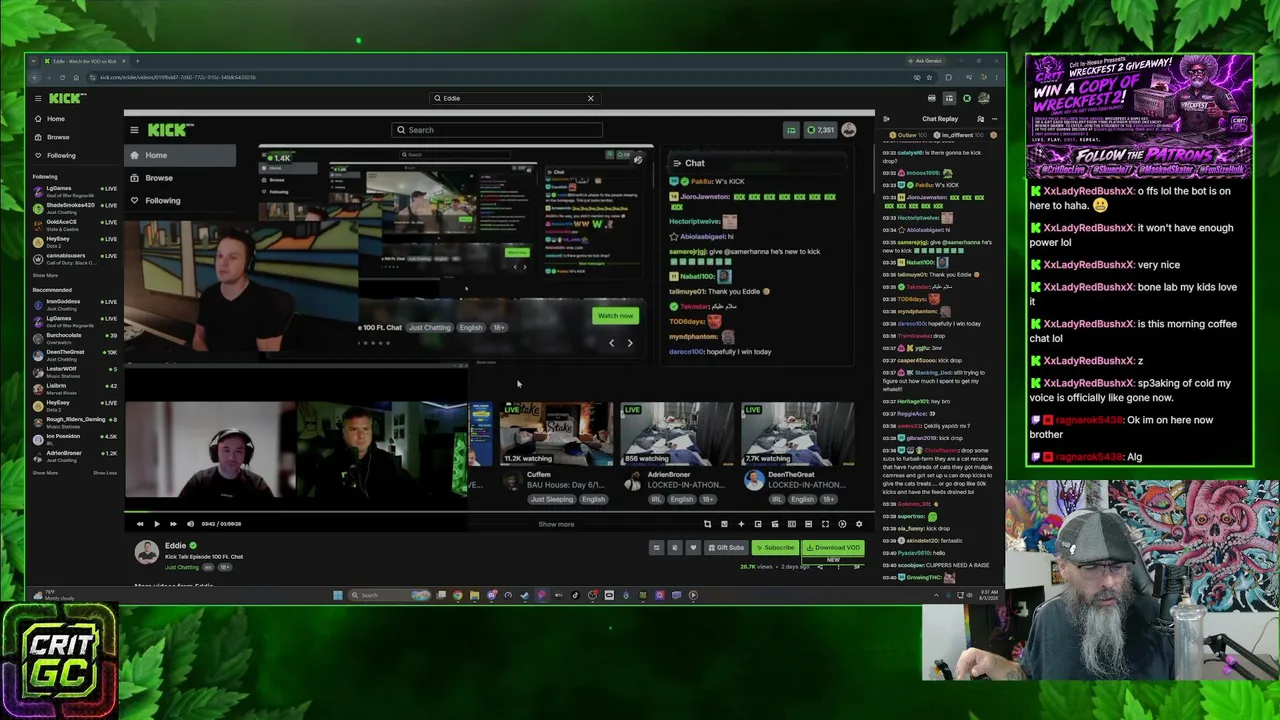Click the KICK logo in the page header
The height and width of the screenshot is (720, 1280).
67,98
